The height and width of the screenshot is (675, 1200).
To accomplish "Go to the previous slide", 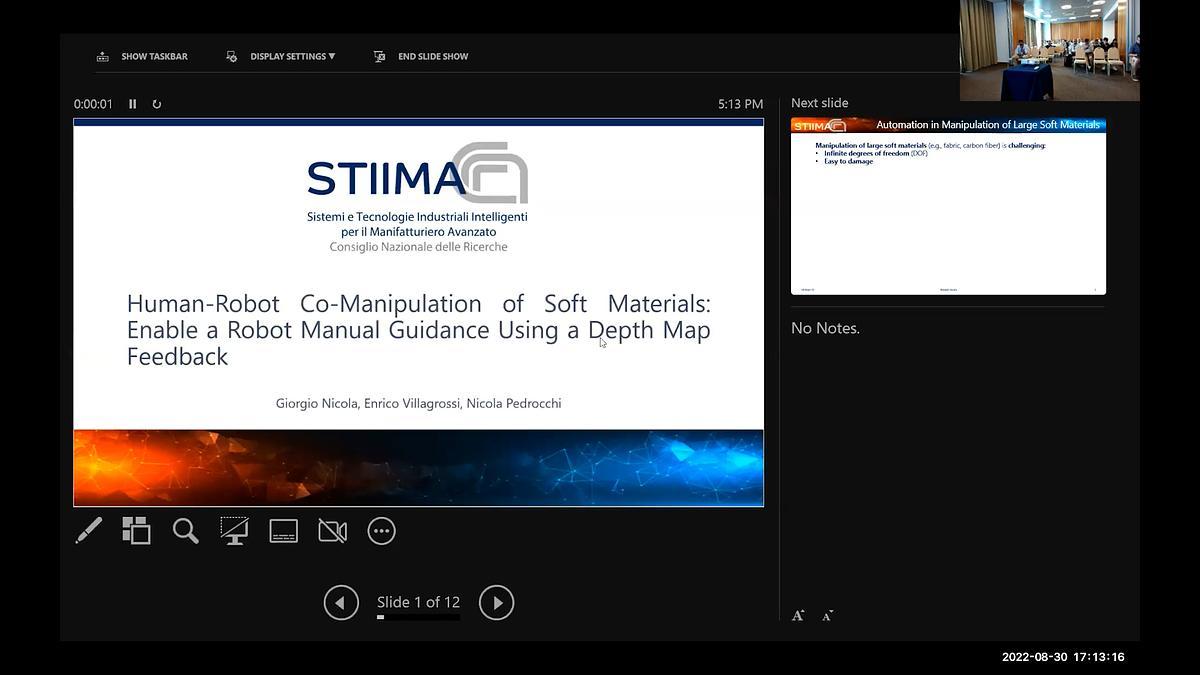I will 341,602.
